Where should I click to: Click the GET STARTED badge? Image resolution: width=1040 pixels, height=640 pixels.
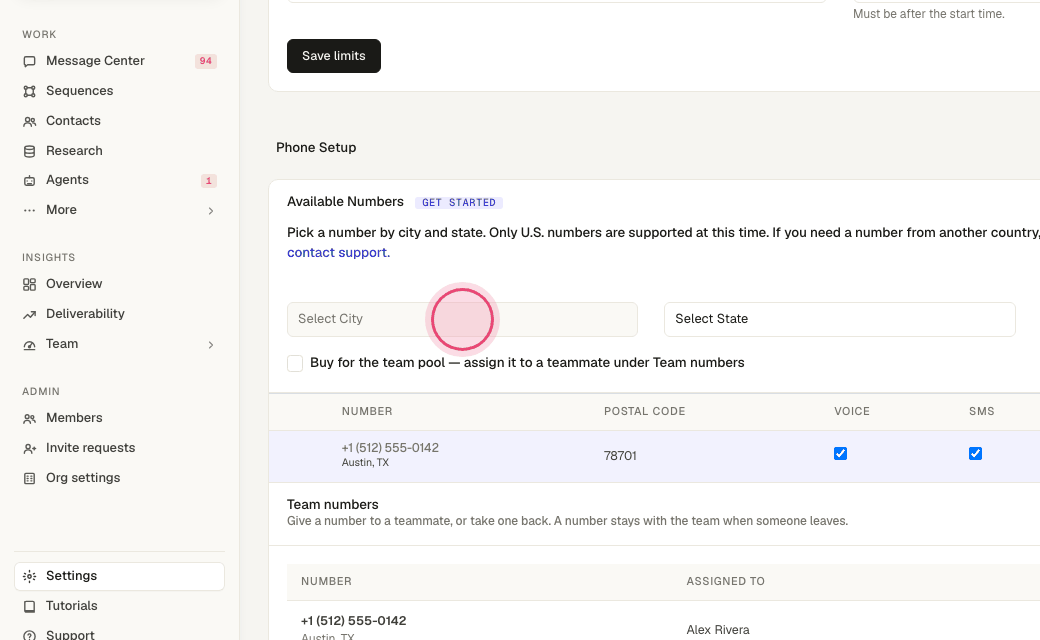[459, 202]
